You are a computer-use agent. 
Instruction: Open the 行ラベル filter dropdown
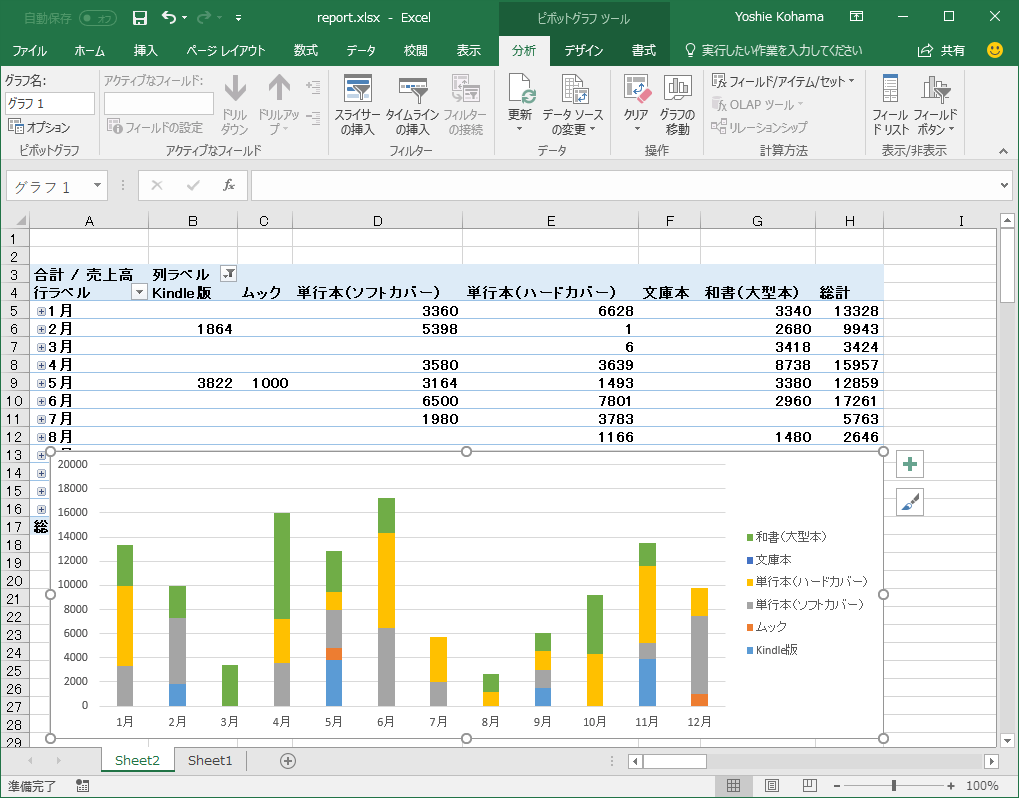139,293
